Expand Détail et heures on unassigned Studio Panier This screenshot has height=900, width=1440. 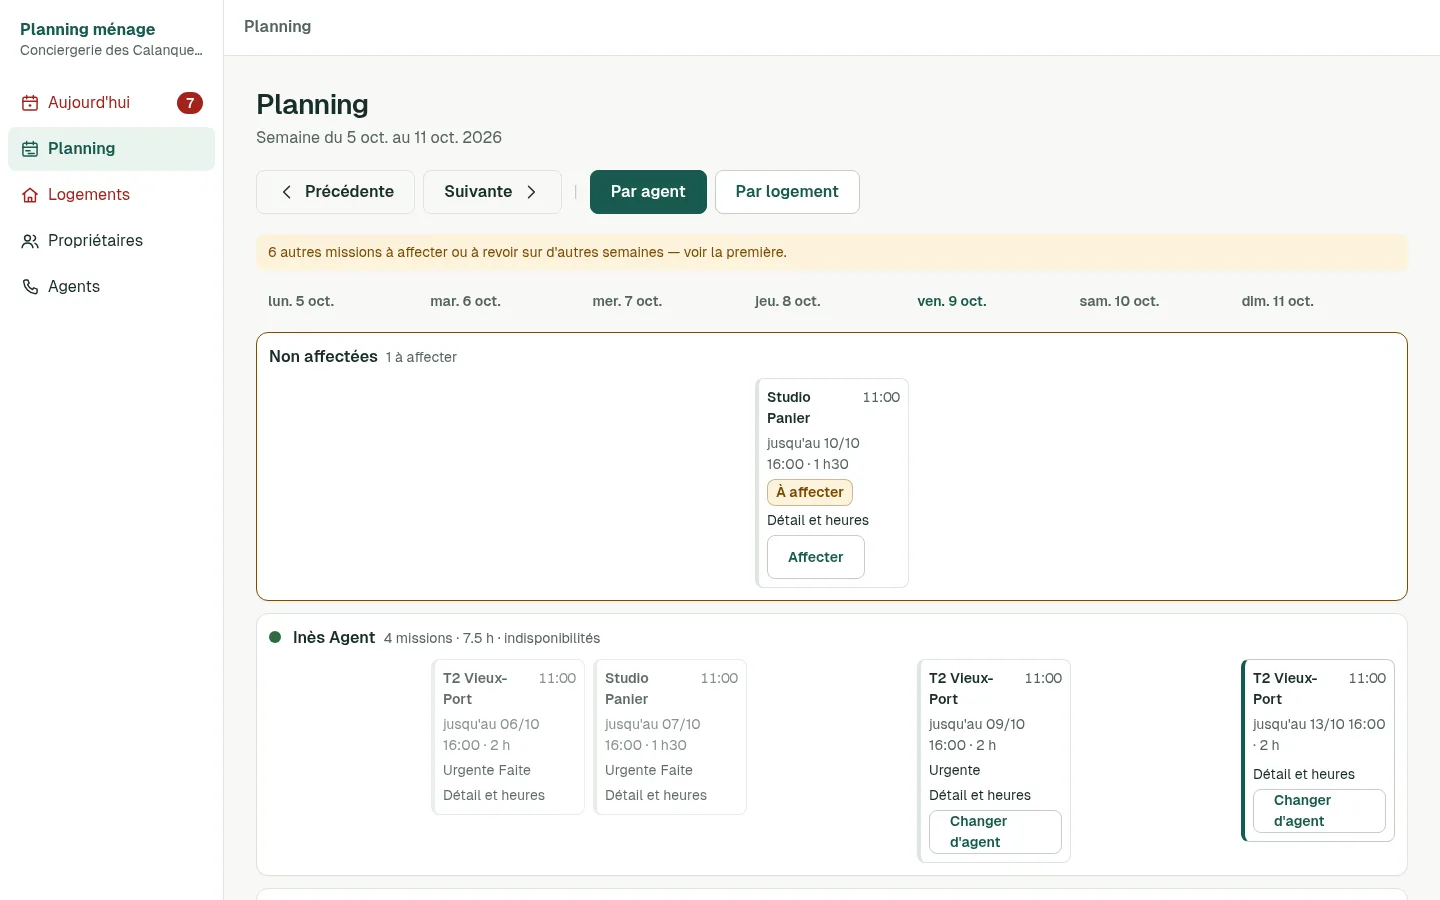818,520
